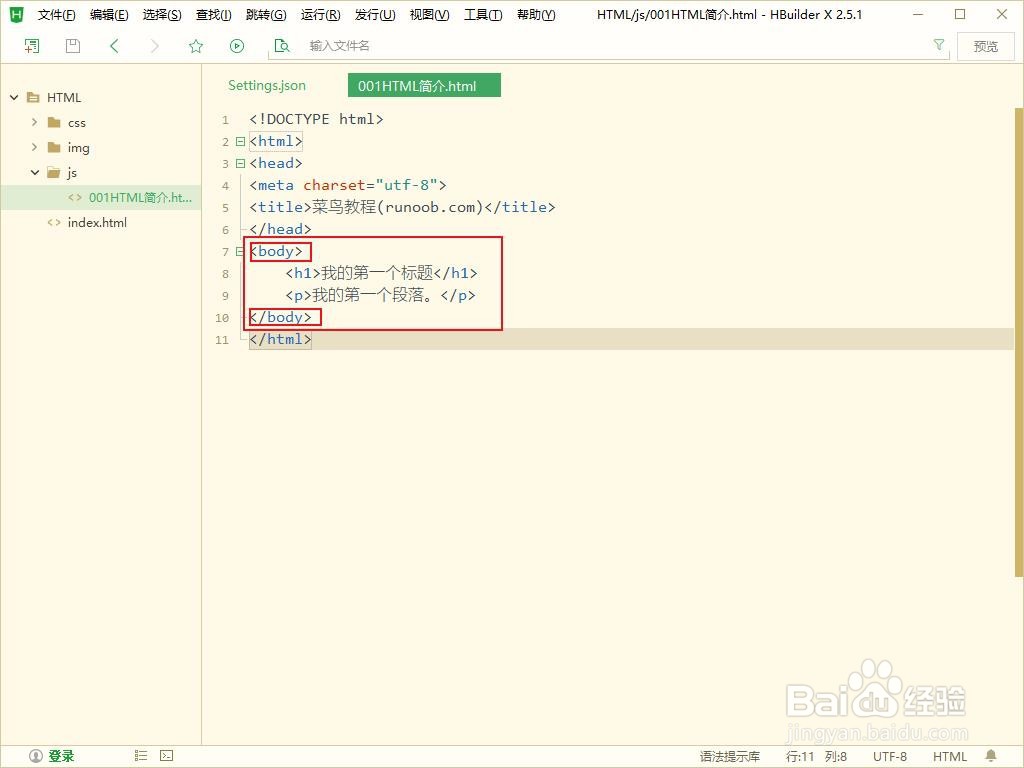The width and height of the screenshot is (1024, 768).
Task: Change the HTML language mode in status bar
Action: pyautogui.click(x=950, y=756)
